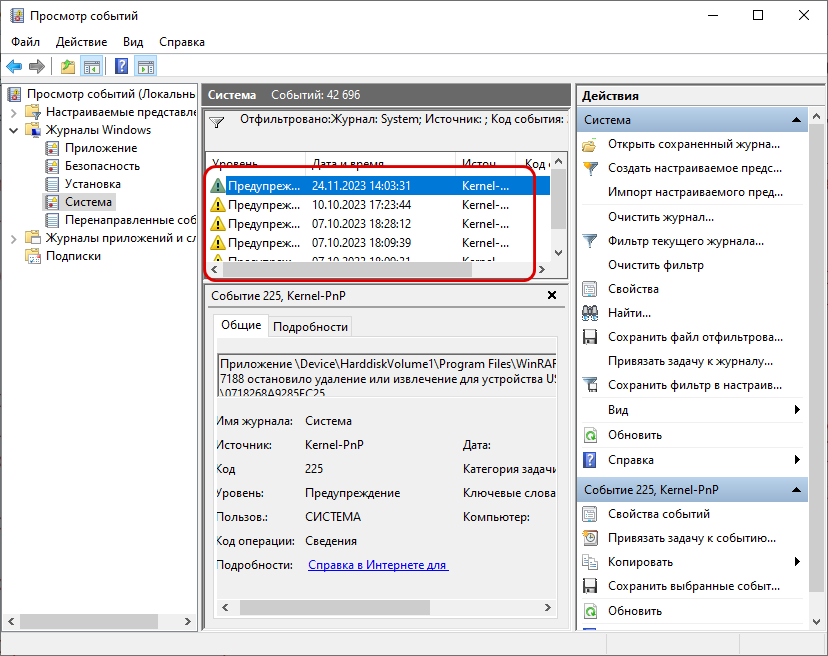Collapse the 'Журналы Windows' tree node
The width and height of the screenshot is (828, 656).
pyautogui.click(x=14, y=130)
